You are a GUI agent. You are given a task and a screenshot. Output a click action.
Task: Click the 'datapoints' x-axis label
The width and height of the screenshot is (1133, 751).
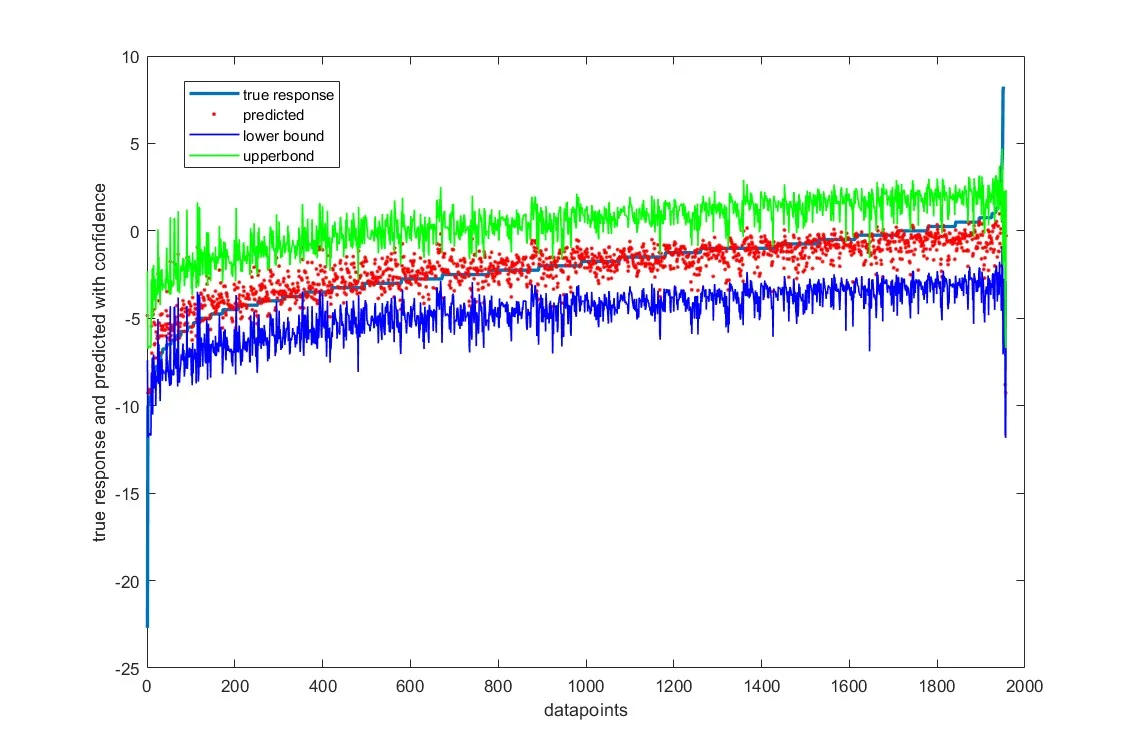586,710
